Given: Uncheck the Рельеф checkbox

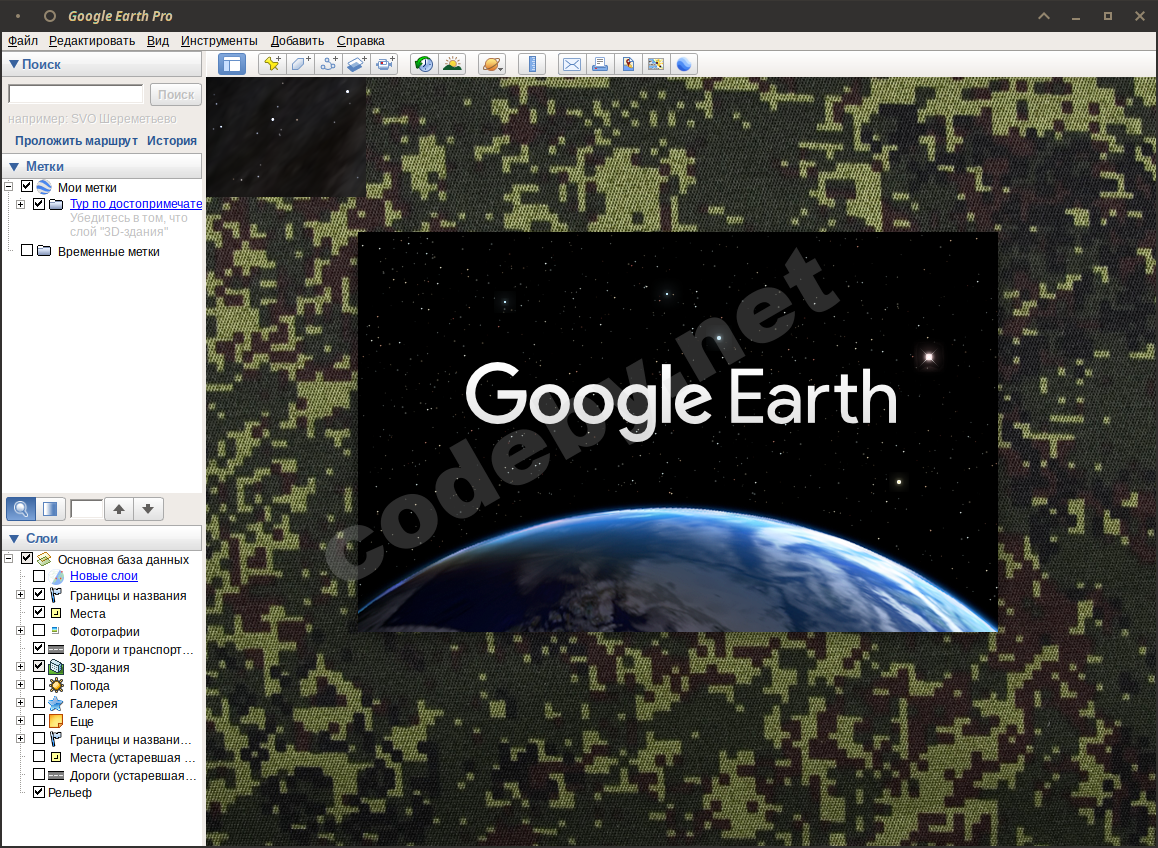Looking at the screenshot, I should coord(39,792).
